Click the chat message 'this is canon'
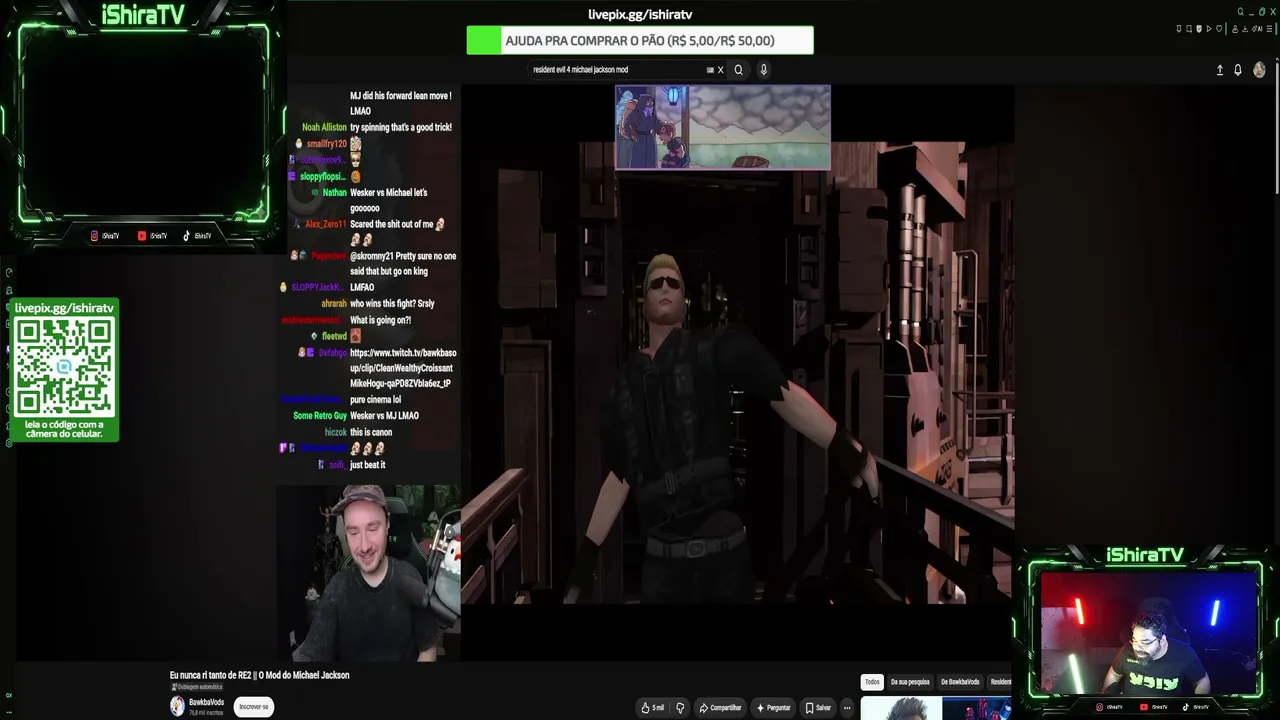Viewport: 1280px width, 720px height. pos(371,433)
